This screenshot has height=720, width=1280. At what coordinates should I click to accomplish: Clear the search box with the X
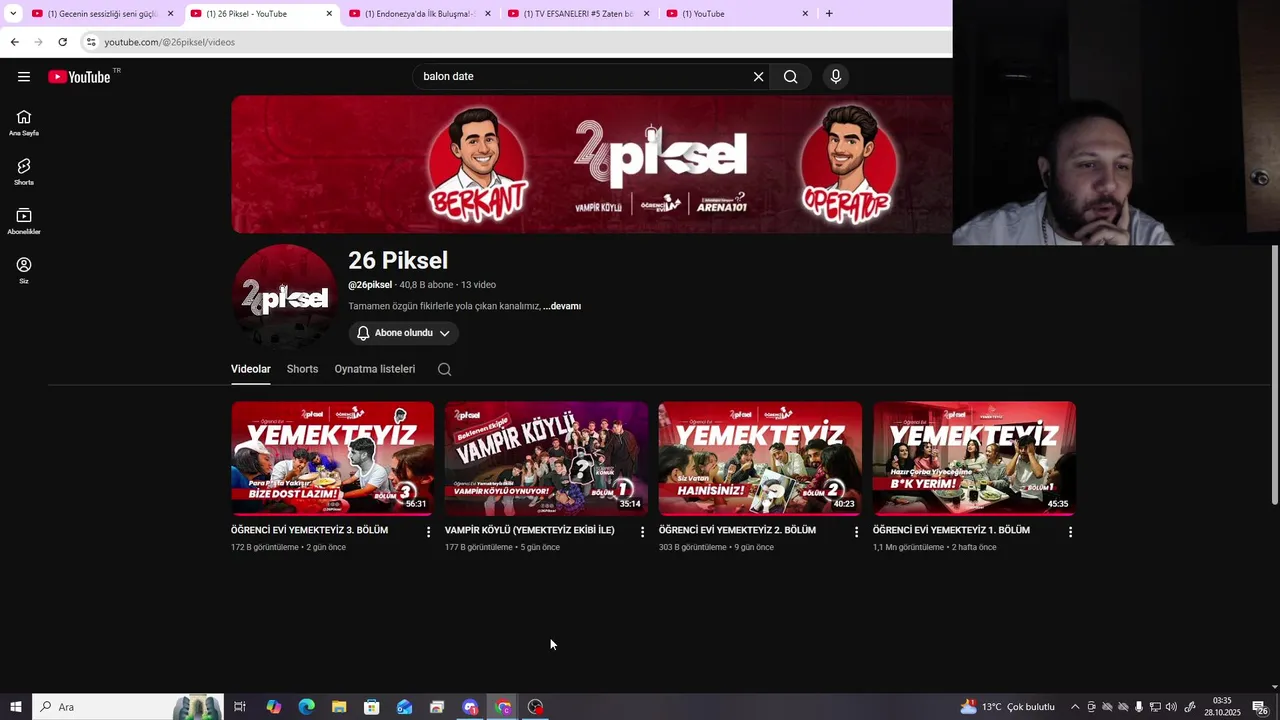(x=758, y=77)
